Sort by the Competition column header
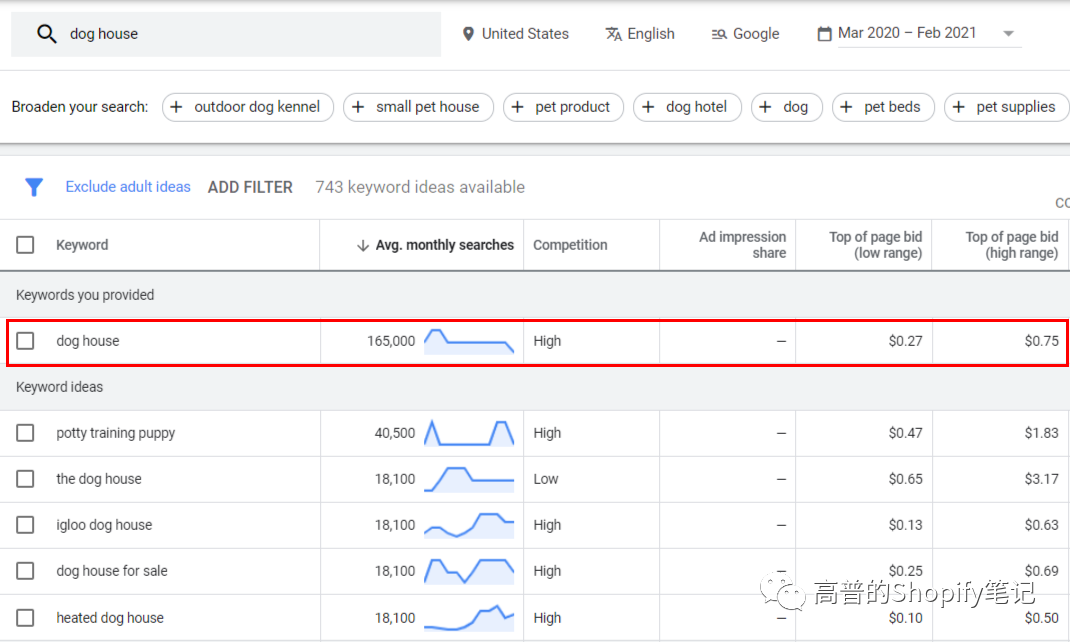The width and height of the screenshot is (1070, 642). click(570, 245)
